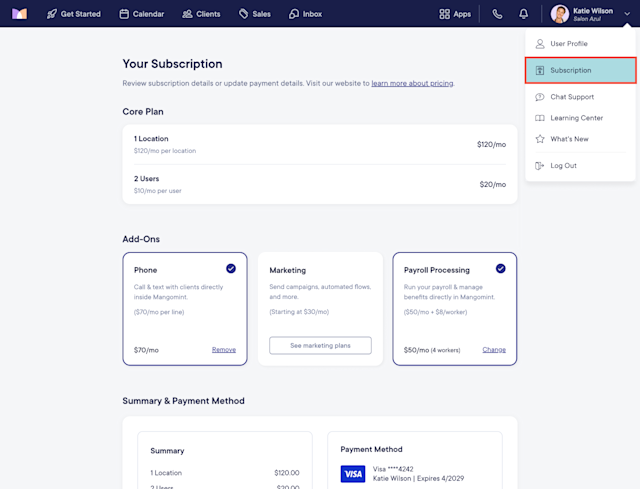640x489 pixels.
Task: Click the Clients people icon
Action: [x=187, y=14]
